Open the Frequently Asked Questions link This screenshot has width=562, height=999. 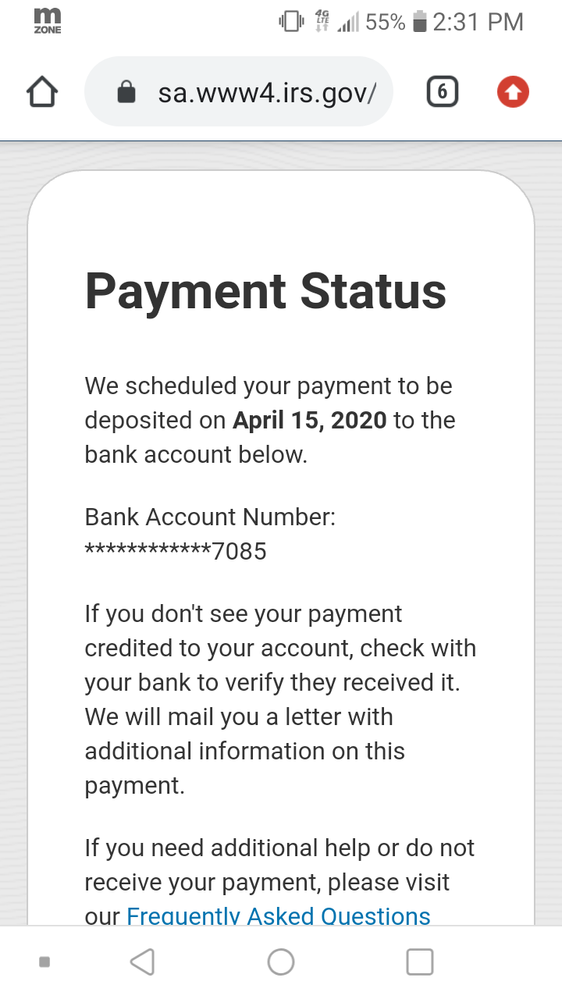coord(278,916)
